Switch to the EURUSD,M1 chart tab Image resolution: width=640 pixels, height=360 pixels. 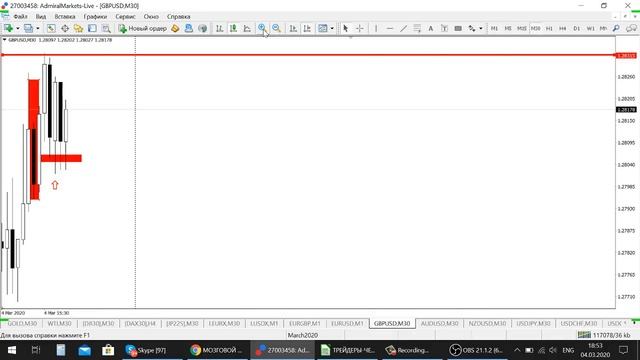click(x=347, y=323)
